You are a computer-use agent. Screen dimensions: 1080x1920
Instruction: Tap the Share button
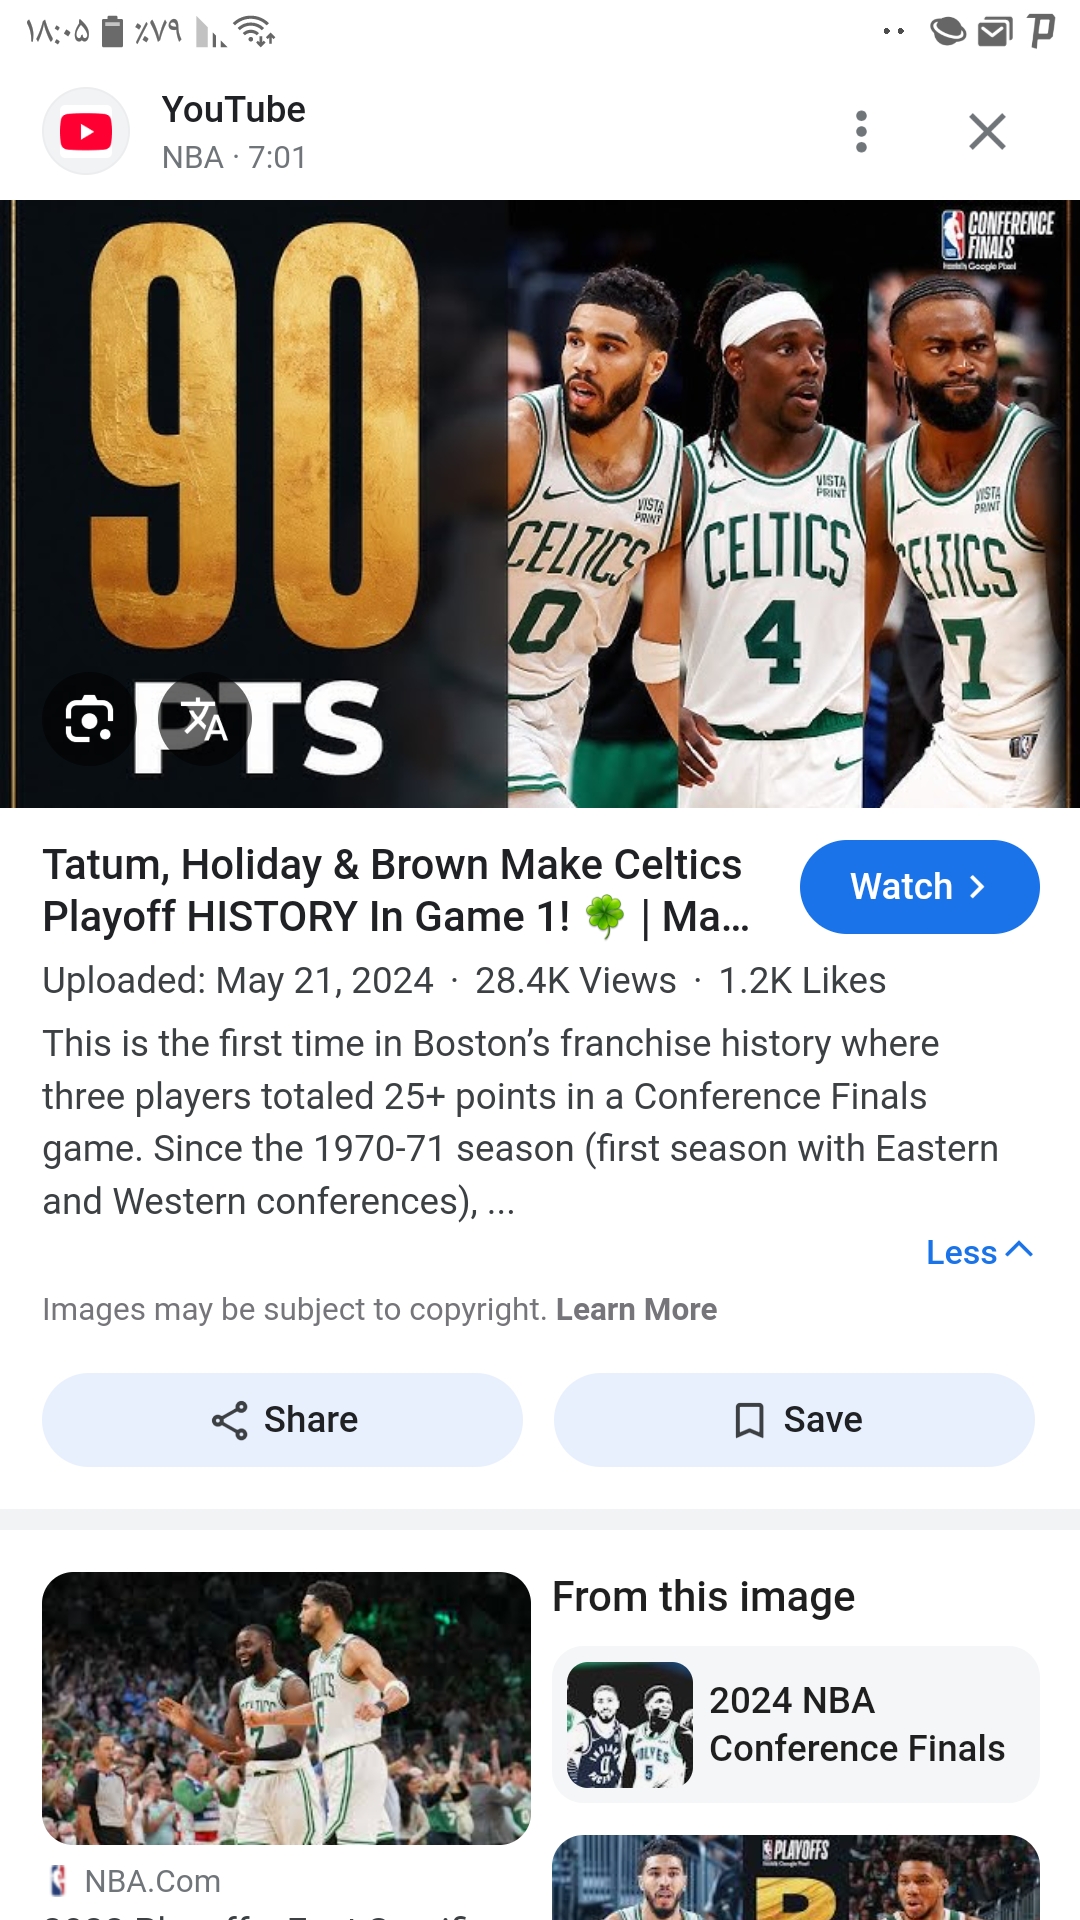(x=282, y=1420)
